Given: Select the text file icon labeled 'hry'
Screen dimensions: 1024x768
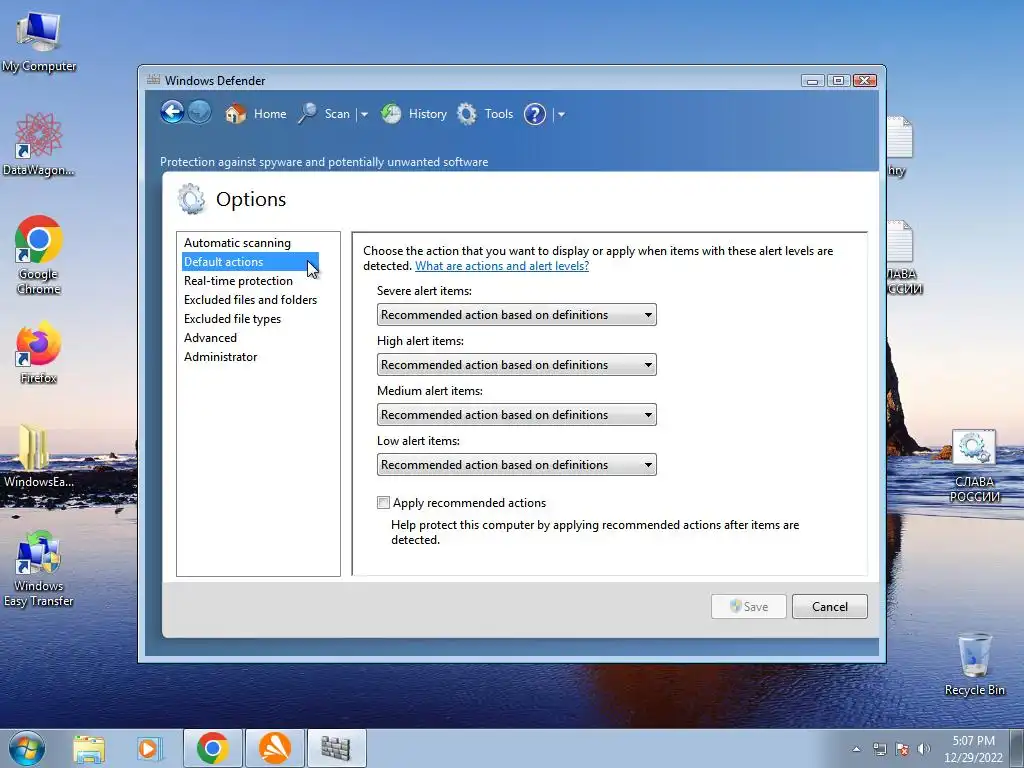Looking at the screenshot, I should point(899,146).
